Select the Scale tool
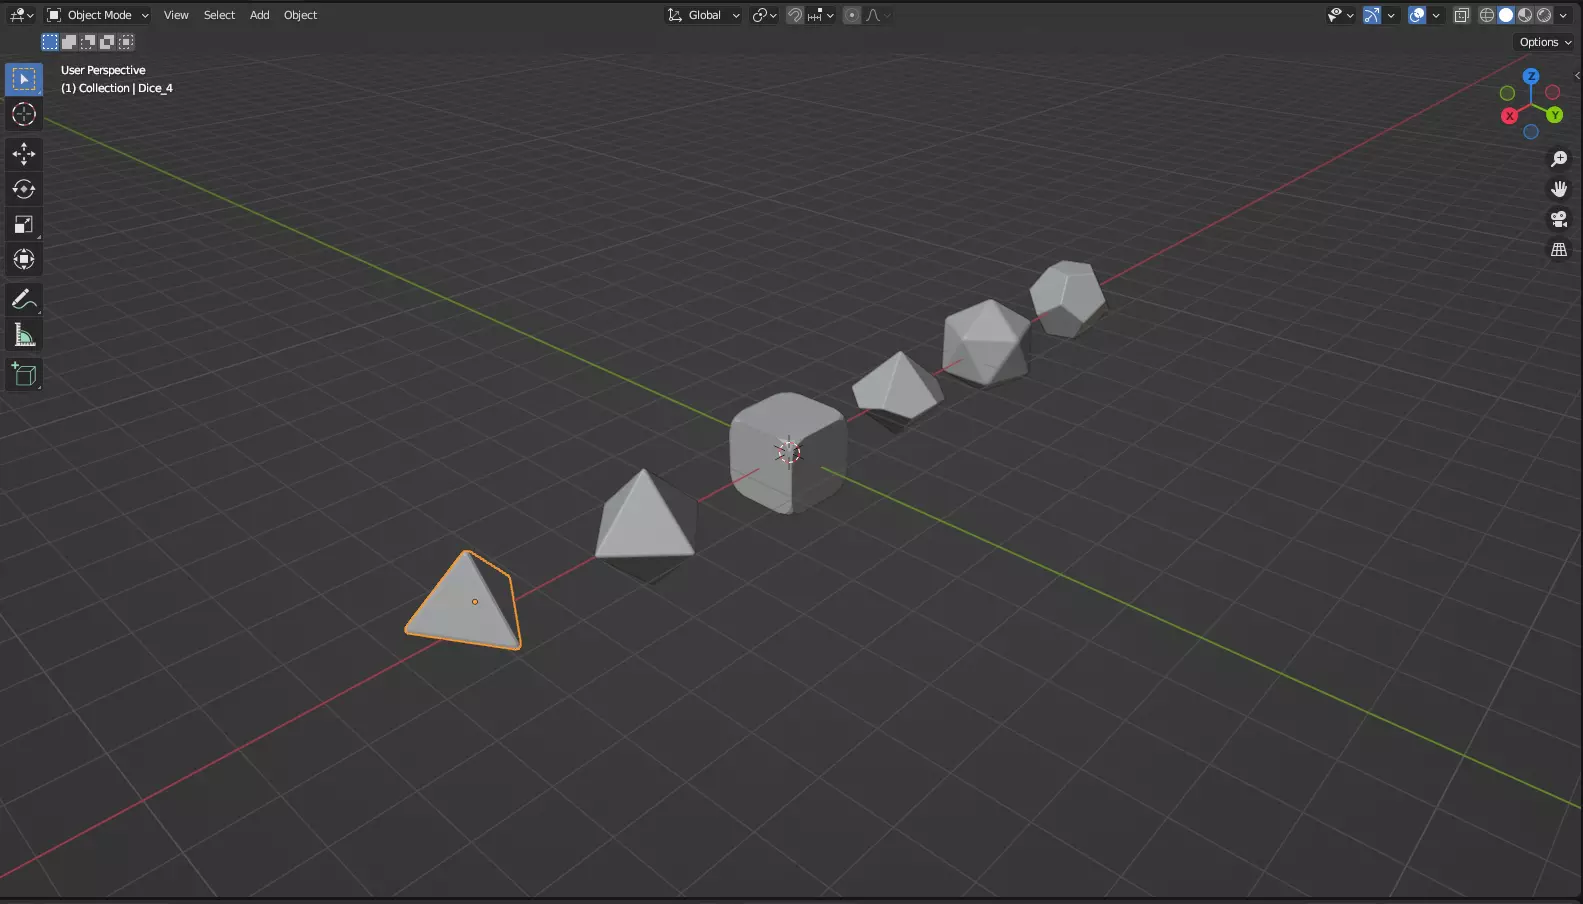1583x904 pixels. 24,224
